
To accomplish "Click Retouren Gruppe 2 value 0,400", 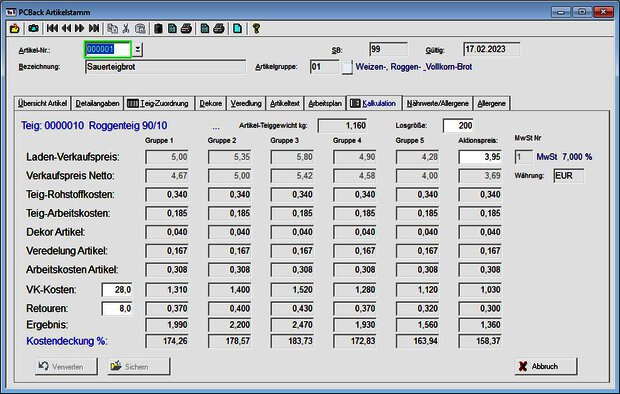I will coord(229,308).
